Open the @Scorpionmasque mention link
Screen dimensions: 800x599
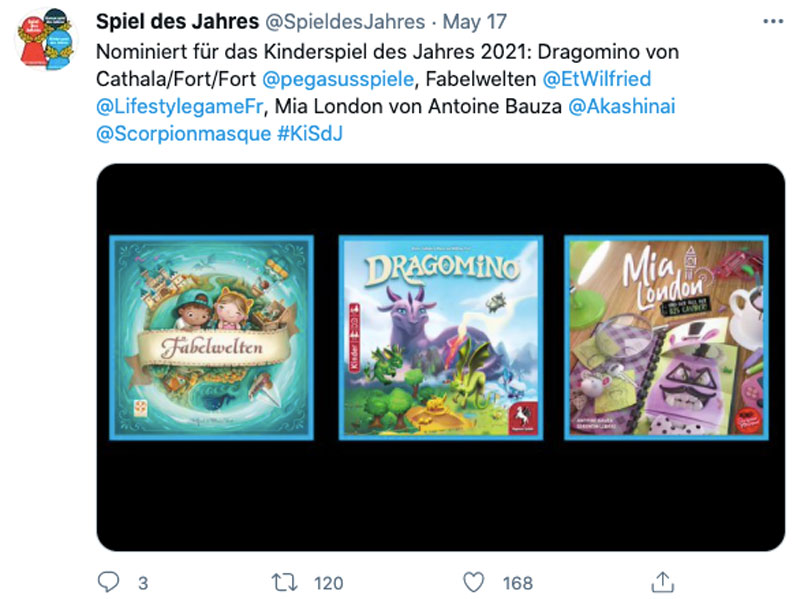[184, 134]
